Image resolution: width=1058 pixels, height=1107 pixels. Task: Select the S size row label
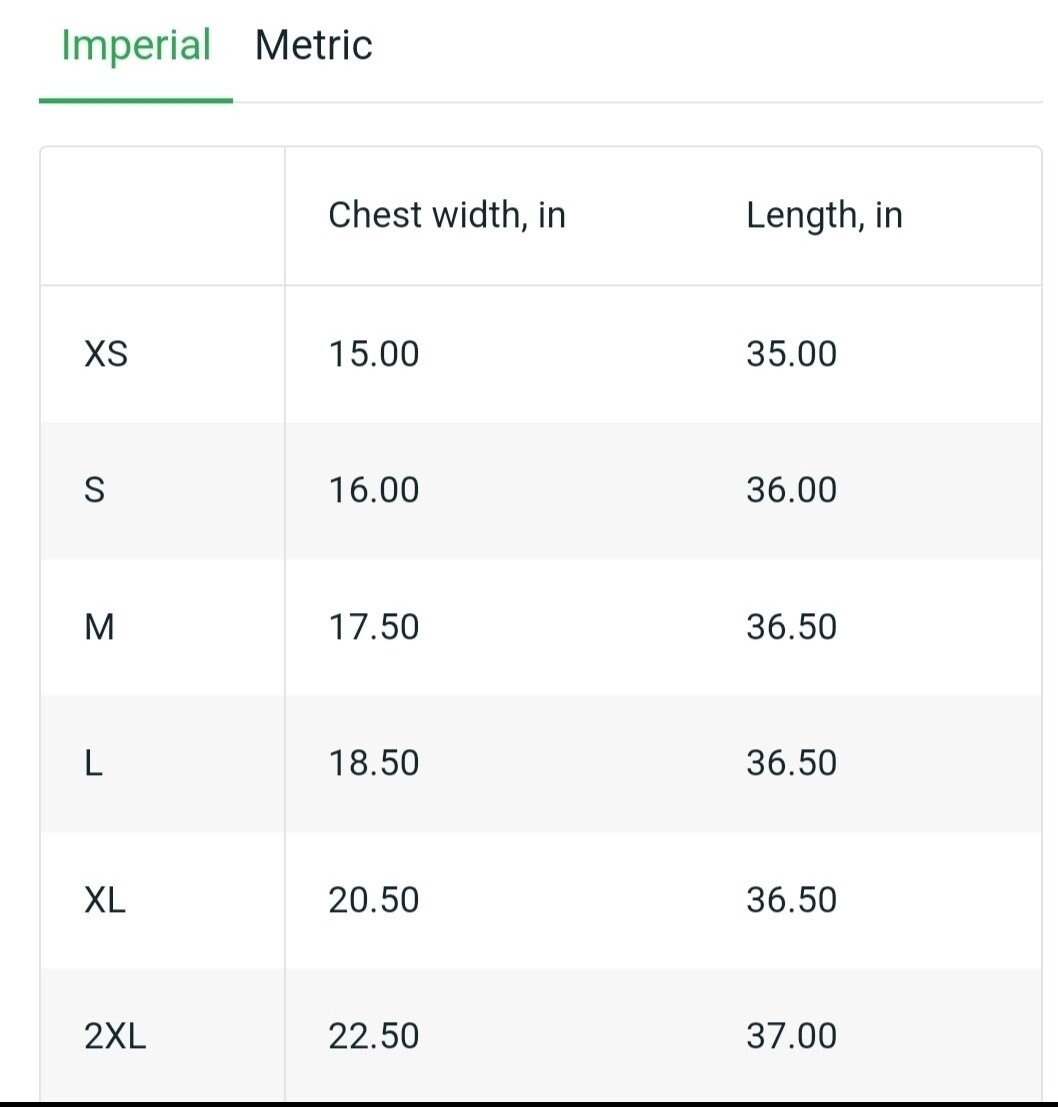(x=95, y=490)
